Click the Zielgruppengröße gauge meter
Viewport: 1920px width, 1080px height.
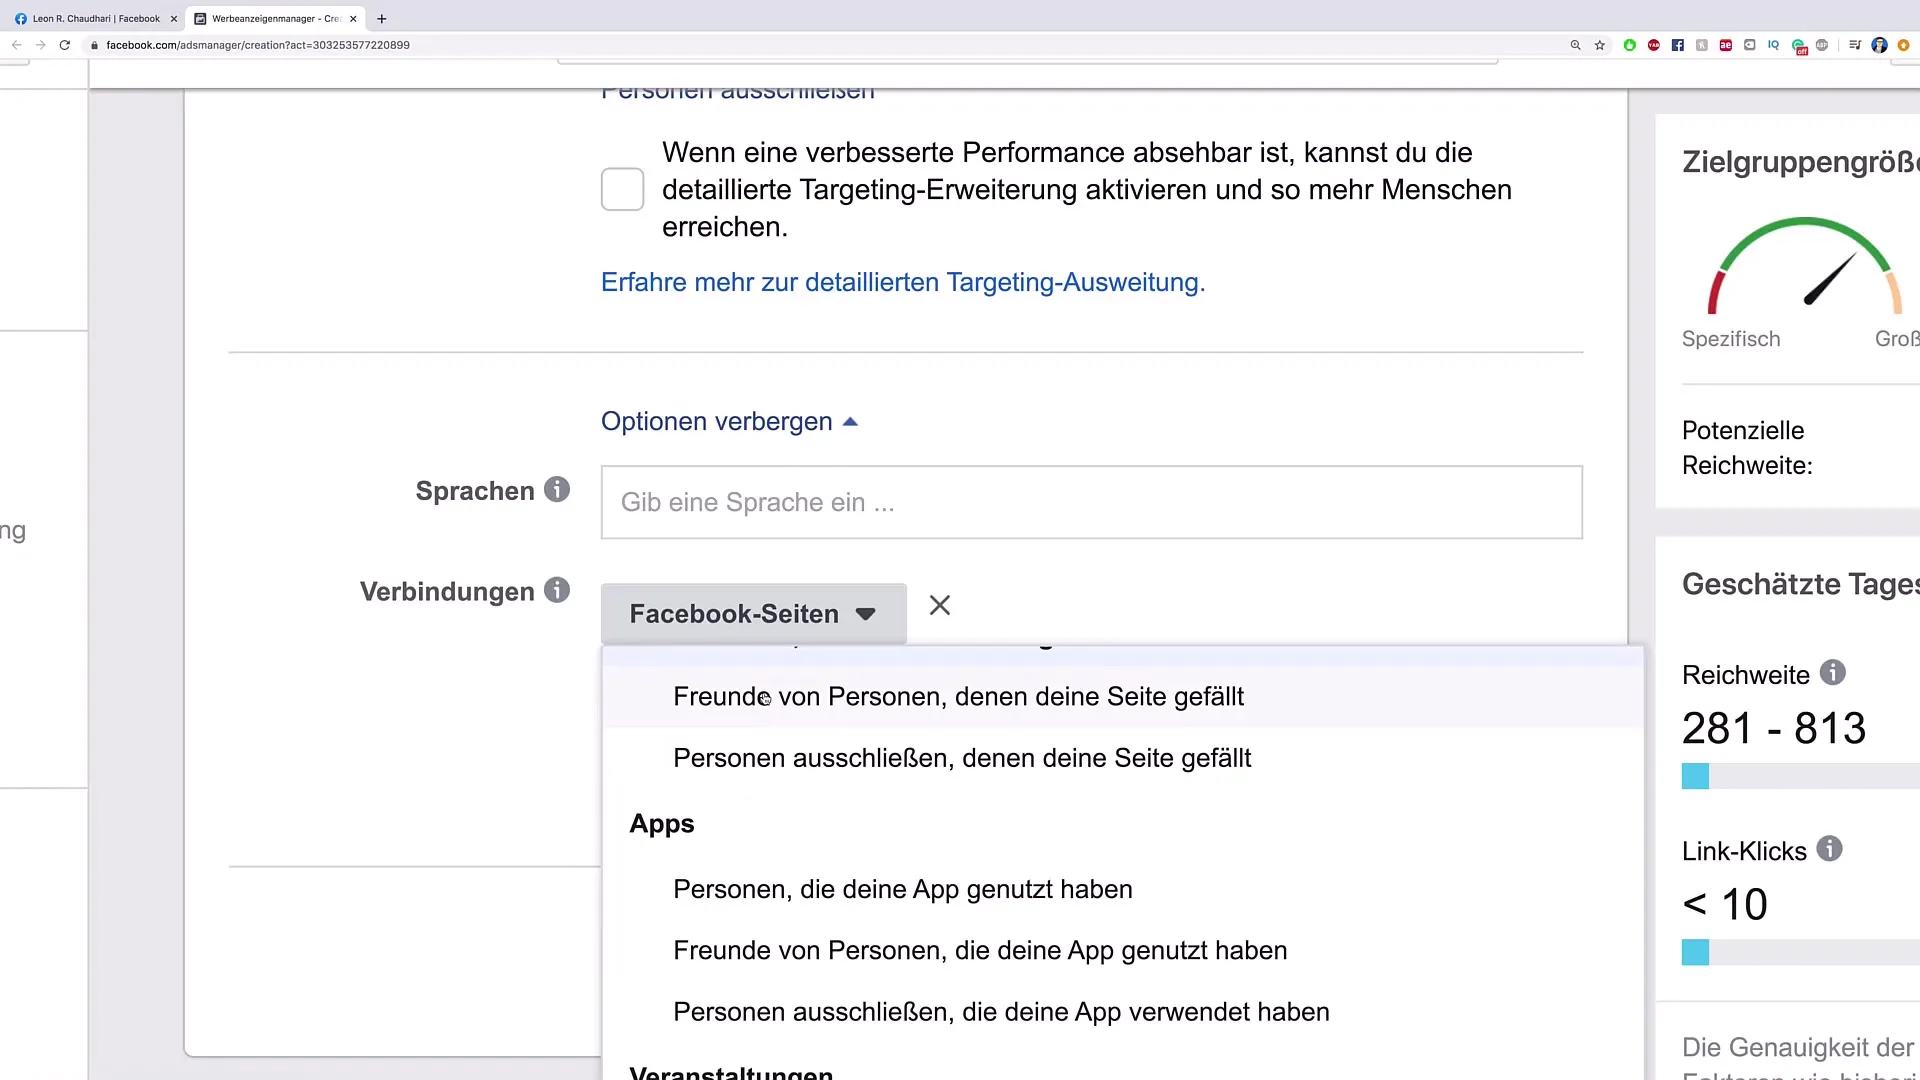(1804, 265)
